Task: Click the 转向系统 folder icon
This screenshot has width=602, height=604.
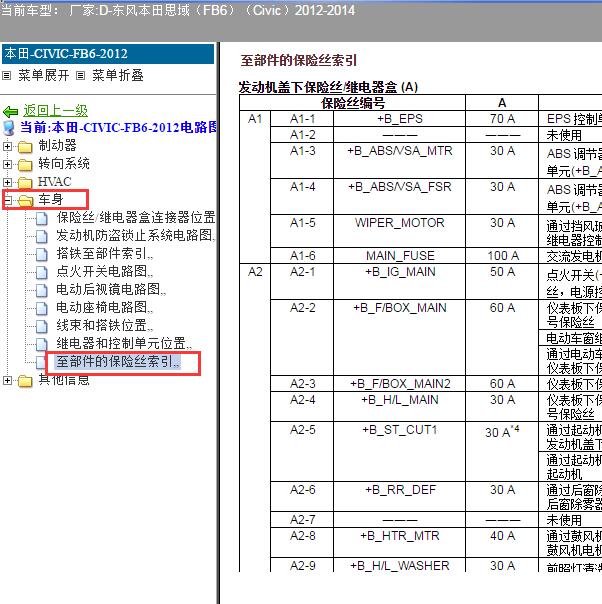Action: pos(25,165)
